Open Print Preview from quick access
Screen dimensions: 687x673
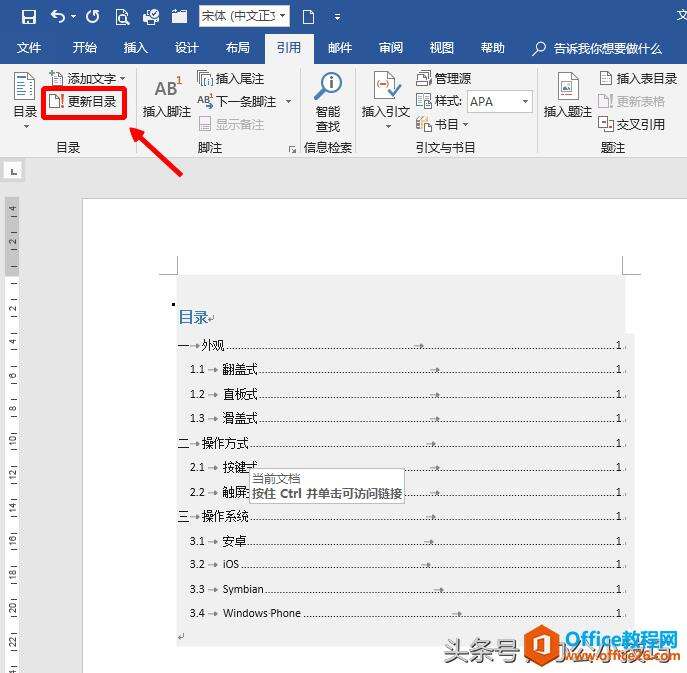point(122,17)
